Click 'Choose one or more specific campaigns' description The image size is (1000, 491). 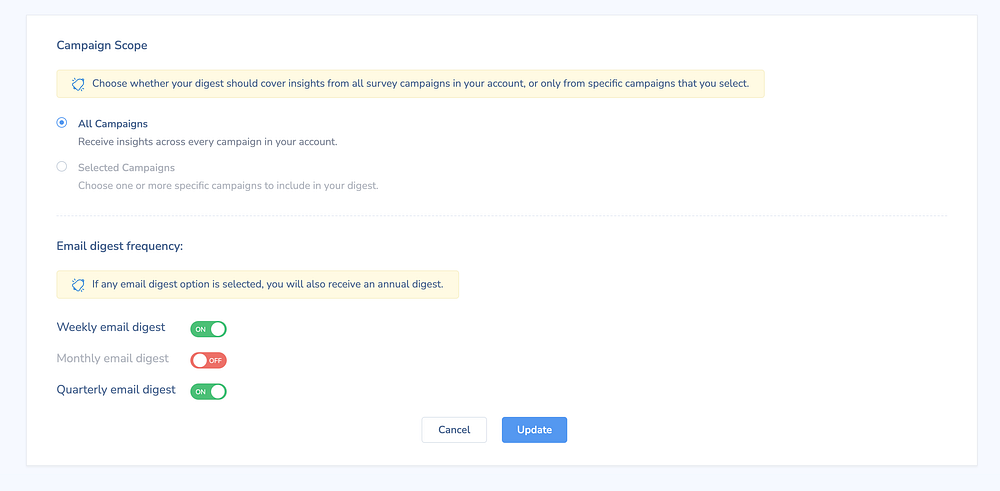(228, 186)
